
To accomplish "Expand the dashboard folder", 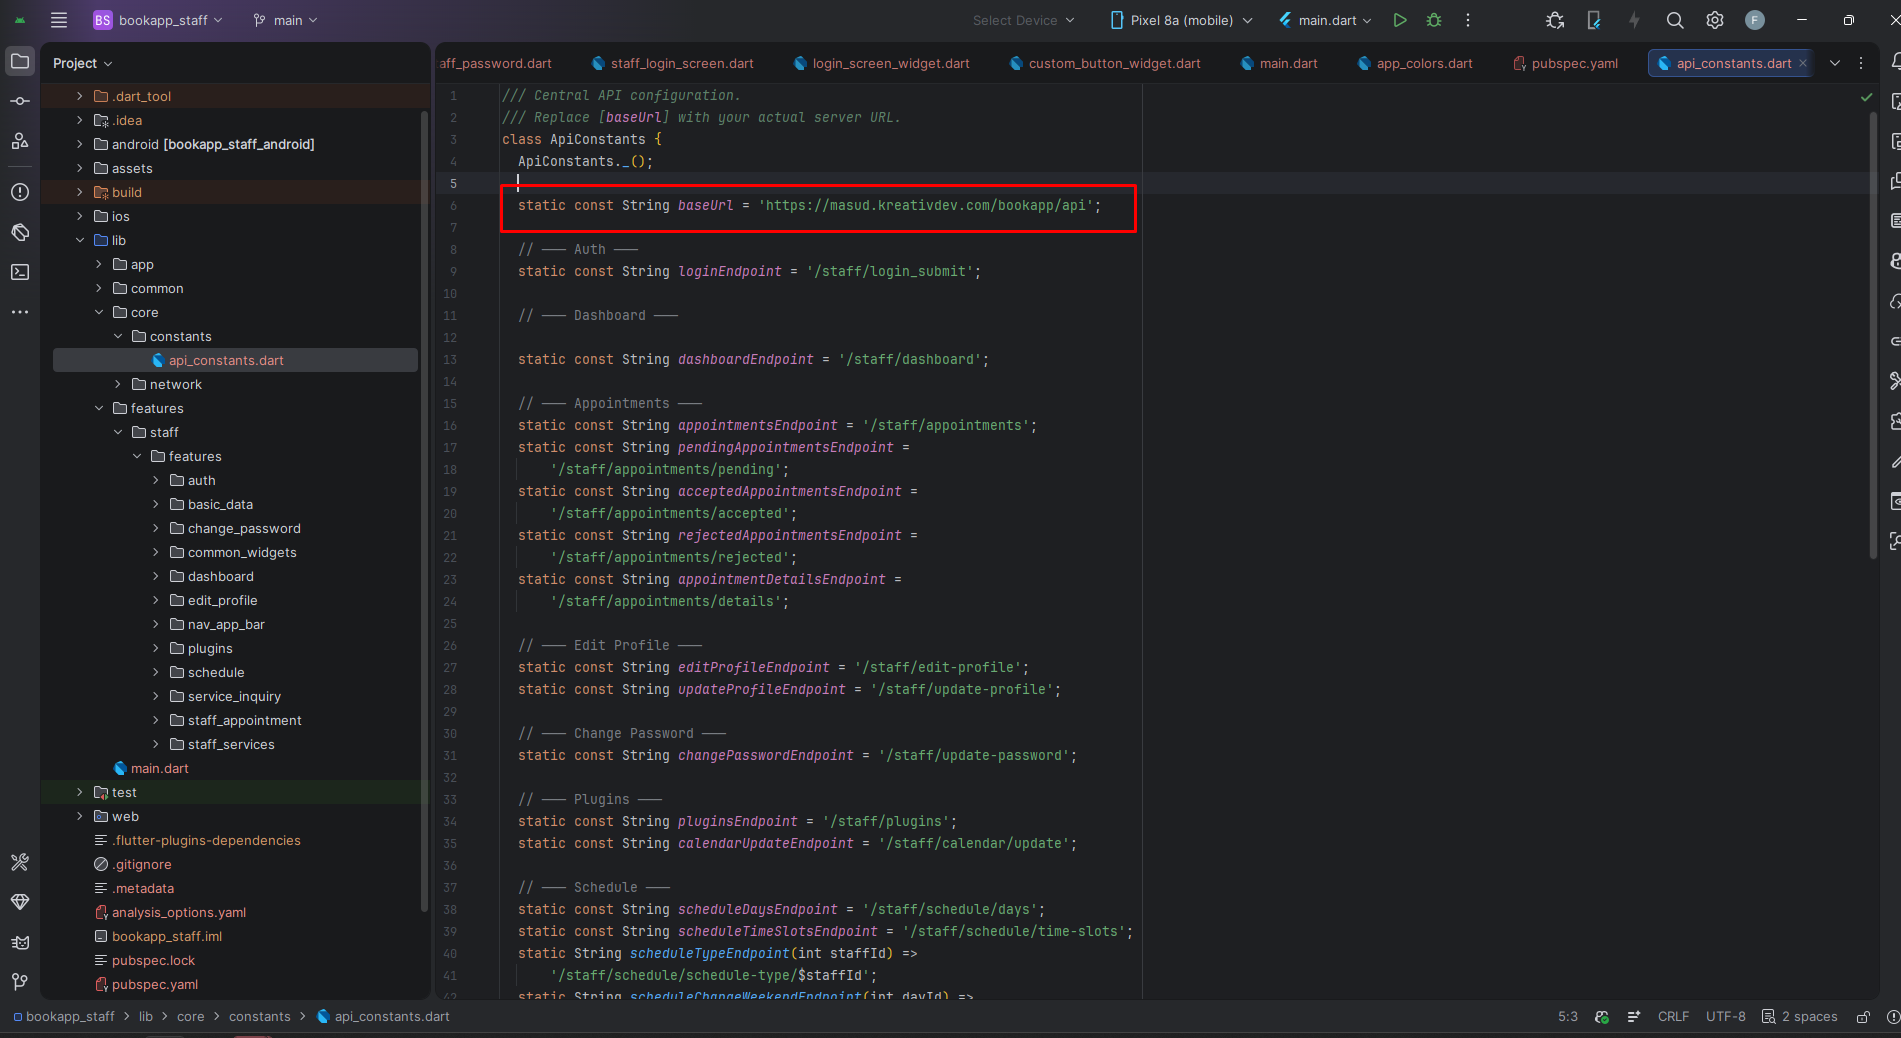I will click(x=156, y=576).
